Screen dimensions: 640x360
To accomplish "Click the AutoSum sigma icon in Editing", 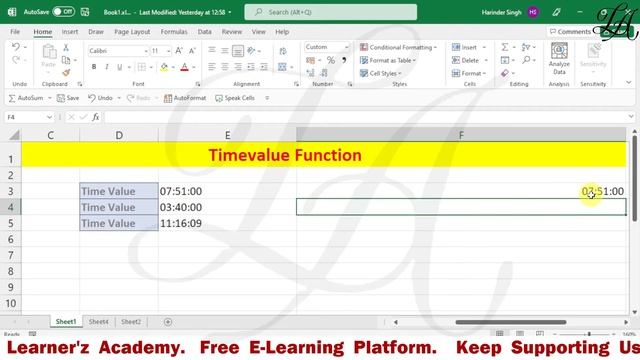I will point(505,47).
